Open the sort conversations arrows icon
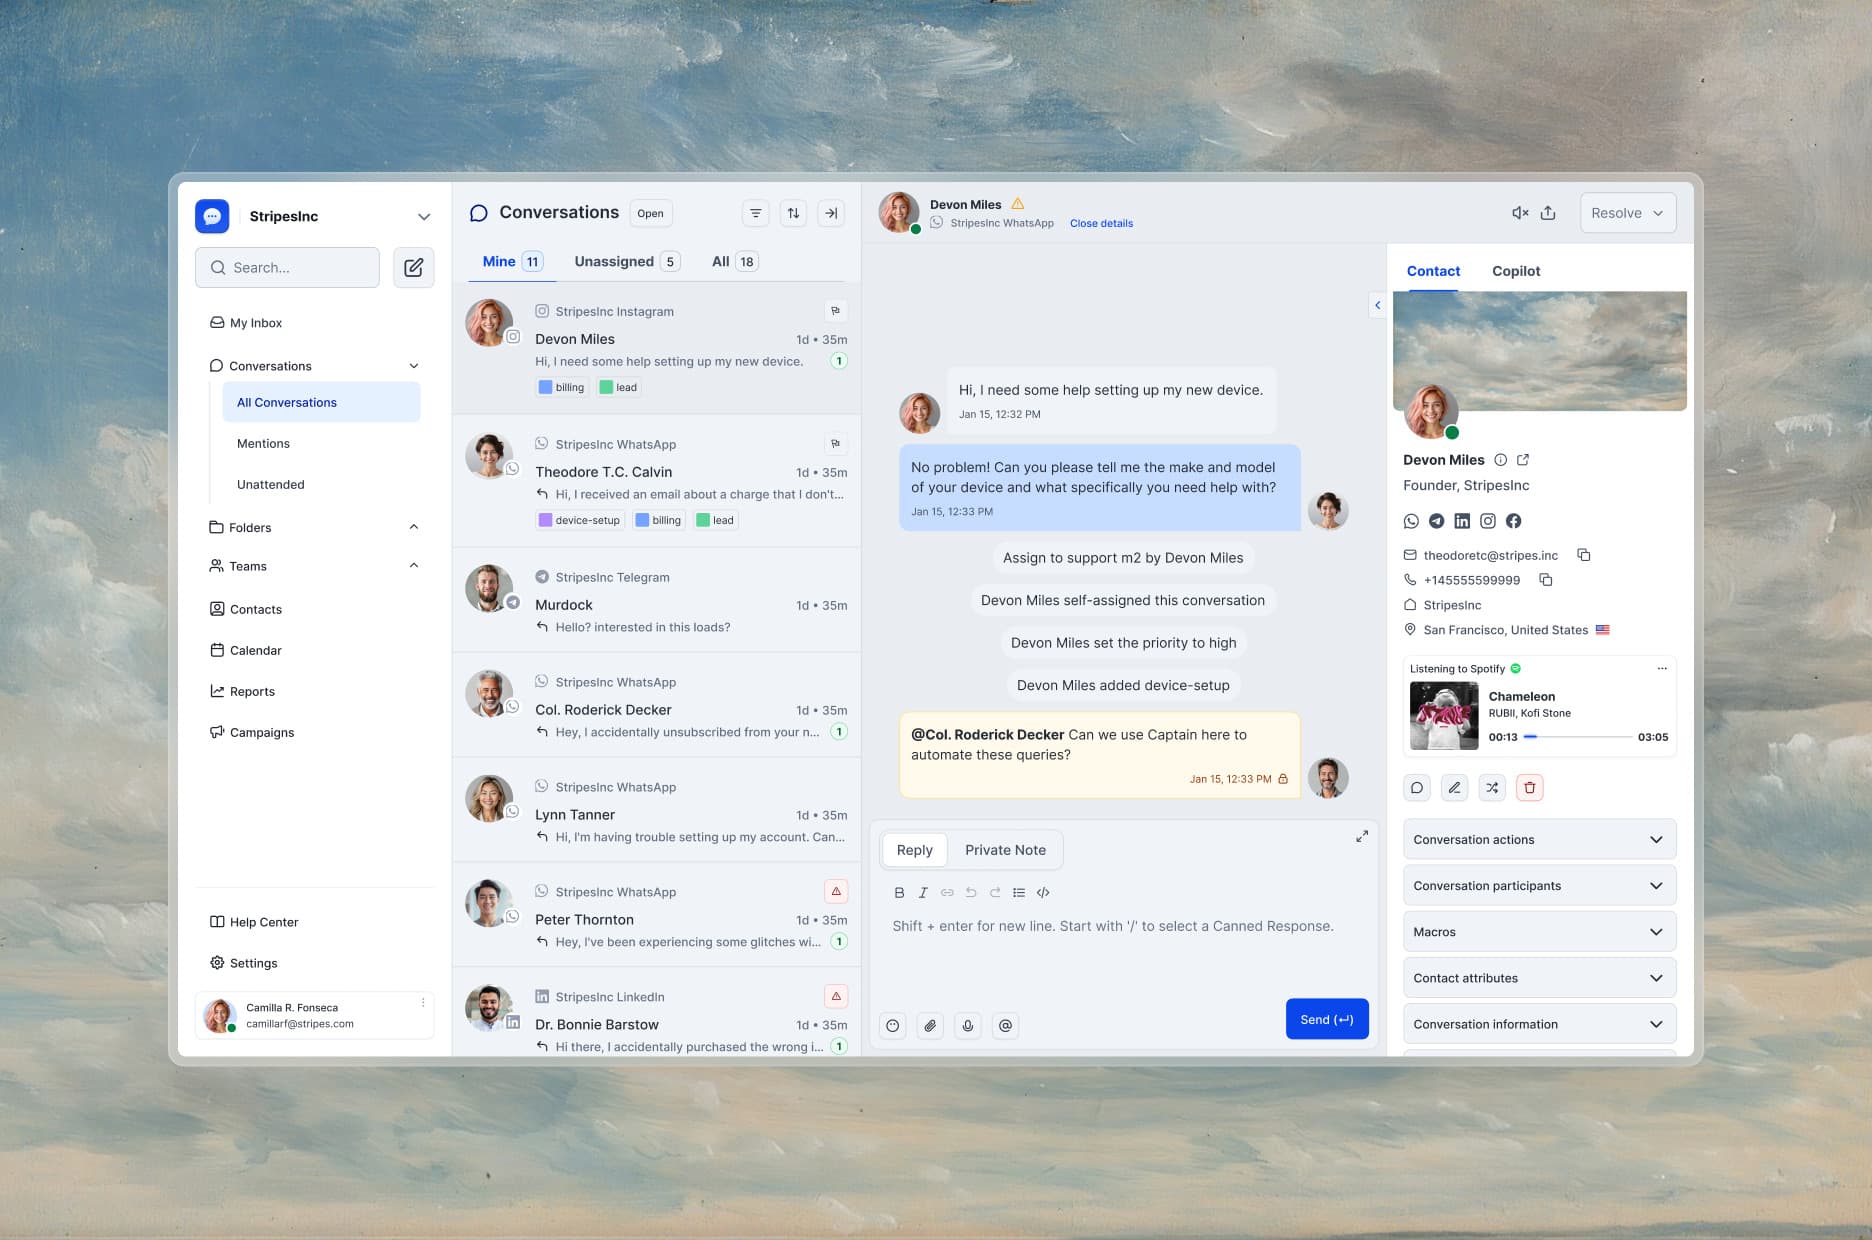 [793, 213]
